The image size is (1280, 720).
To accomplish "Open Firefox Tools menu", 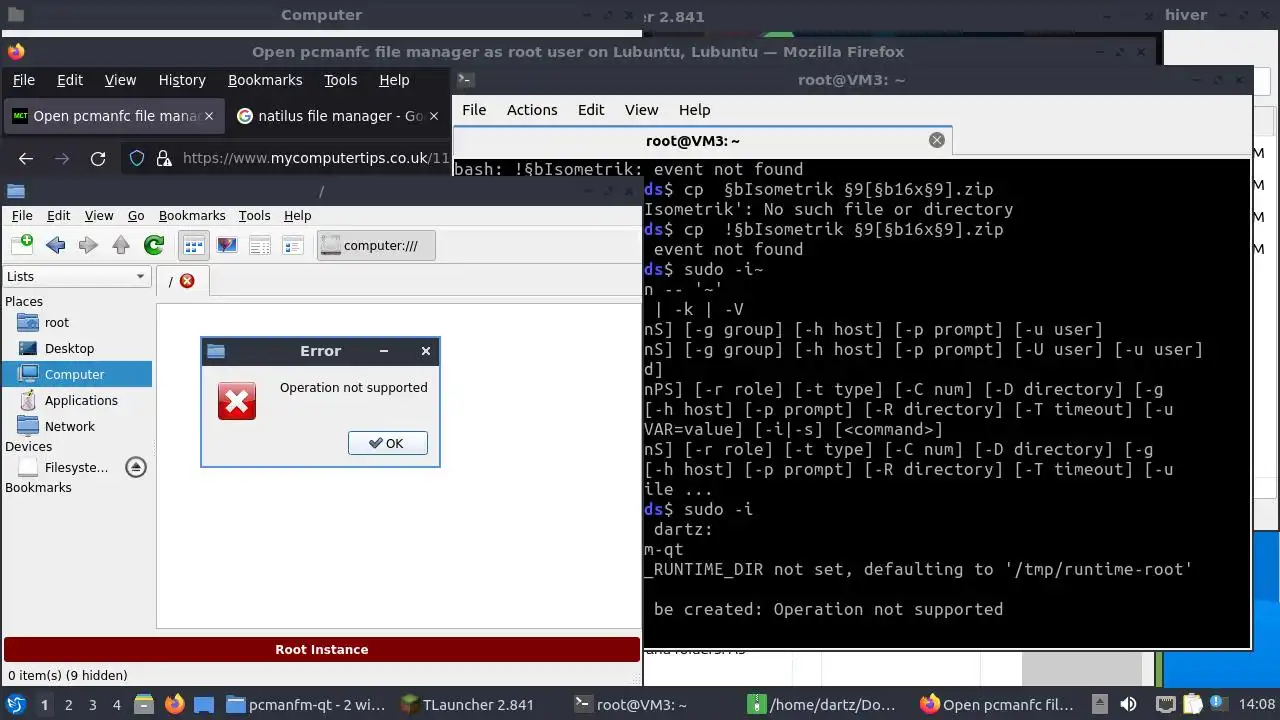I will (340, 80).
